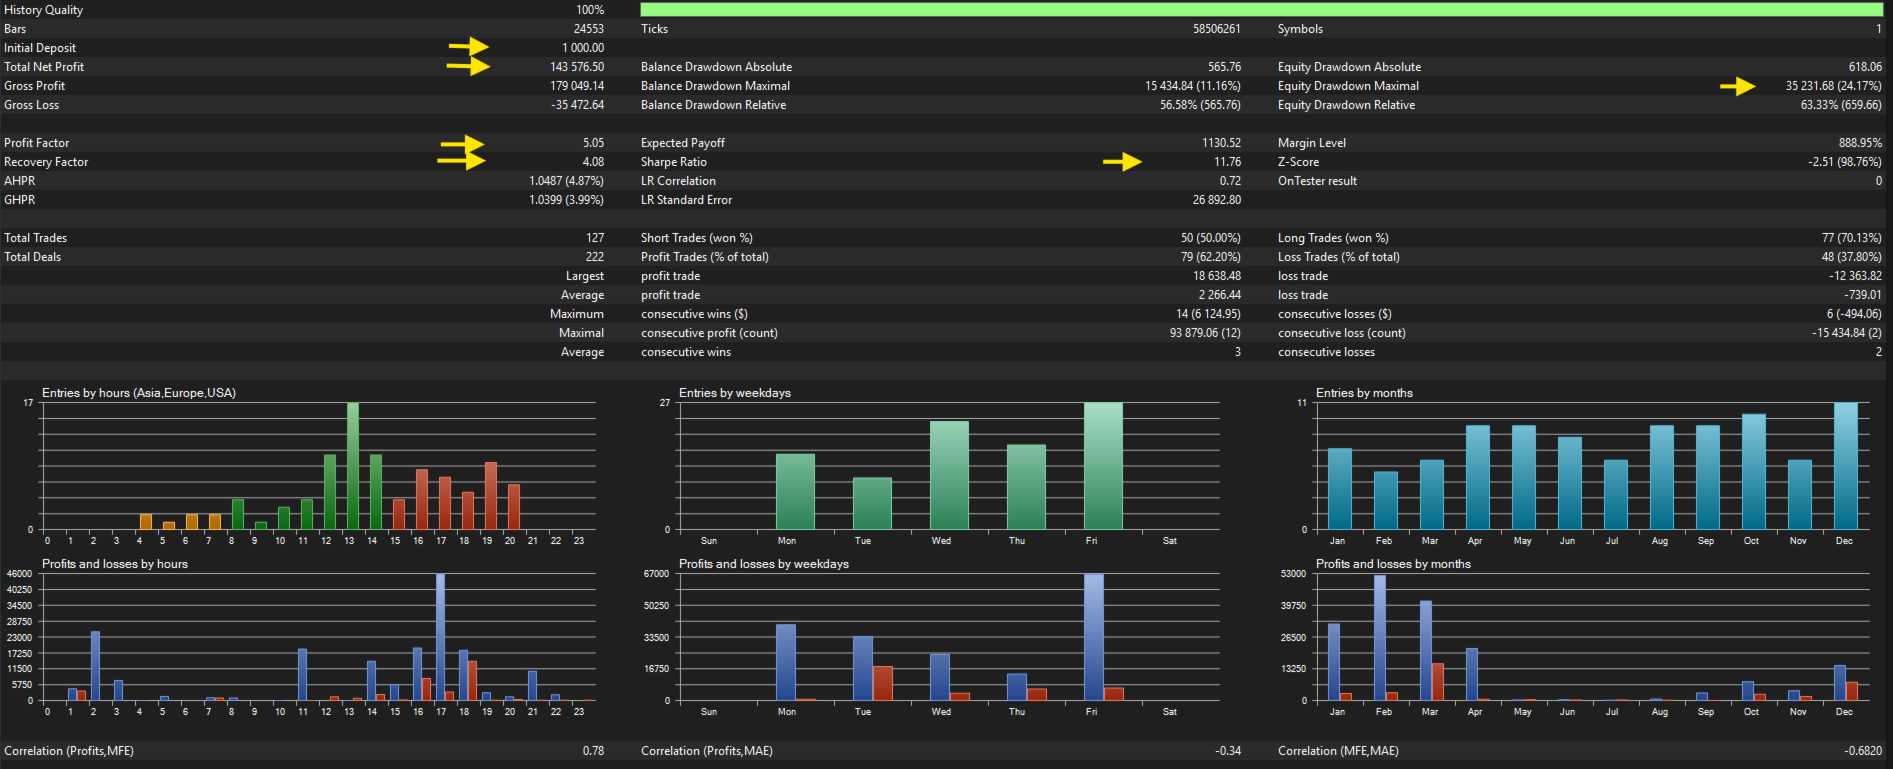Image resolution: width=1893 pixels, height=769 pixels.
Task: Click the yellow arrow next to Sharpe Ratio value
Action: [1122, 162]
